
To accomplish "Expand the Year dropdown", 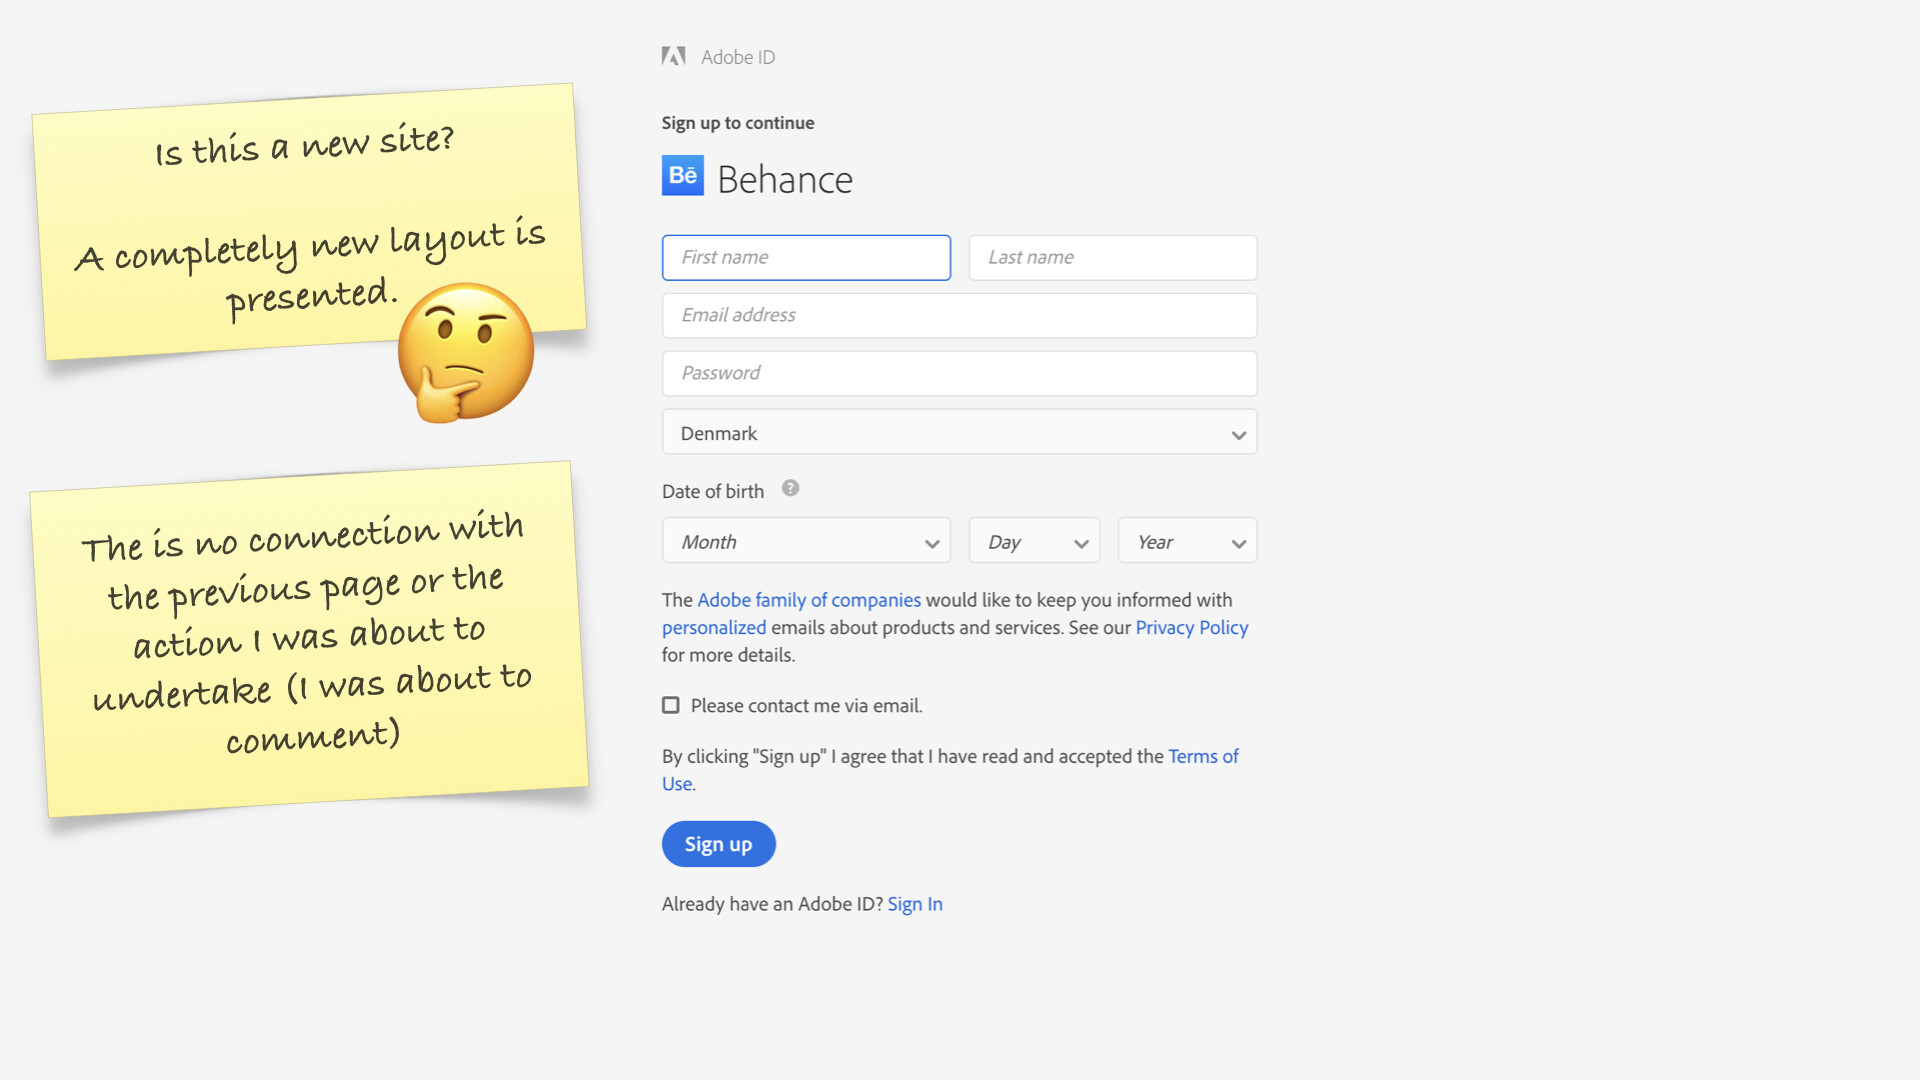I will [x=1187, y=541].
